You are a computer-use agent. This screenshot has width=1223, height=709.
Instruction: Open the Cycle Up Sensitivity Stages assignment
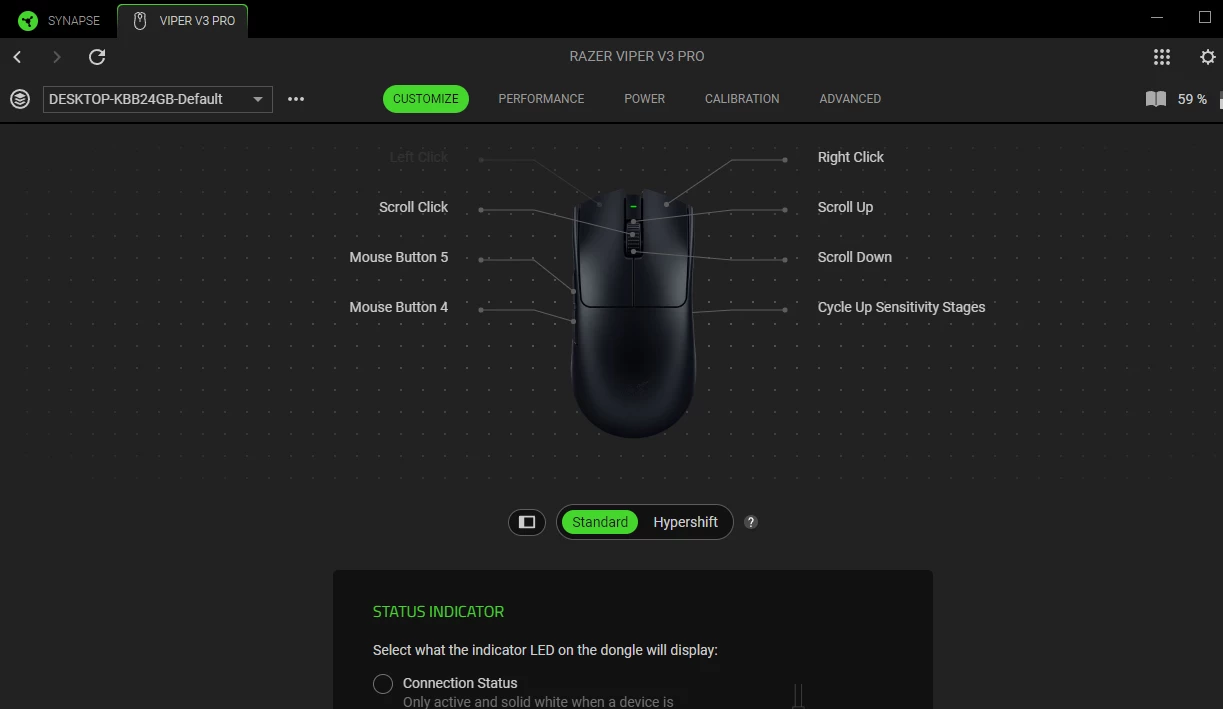click(901, 307)
